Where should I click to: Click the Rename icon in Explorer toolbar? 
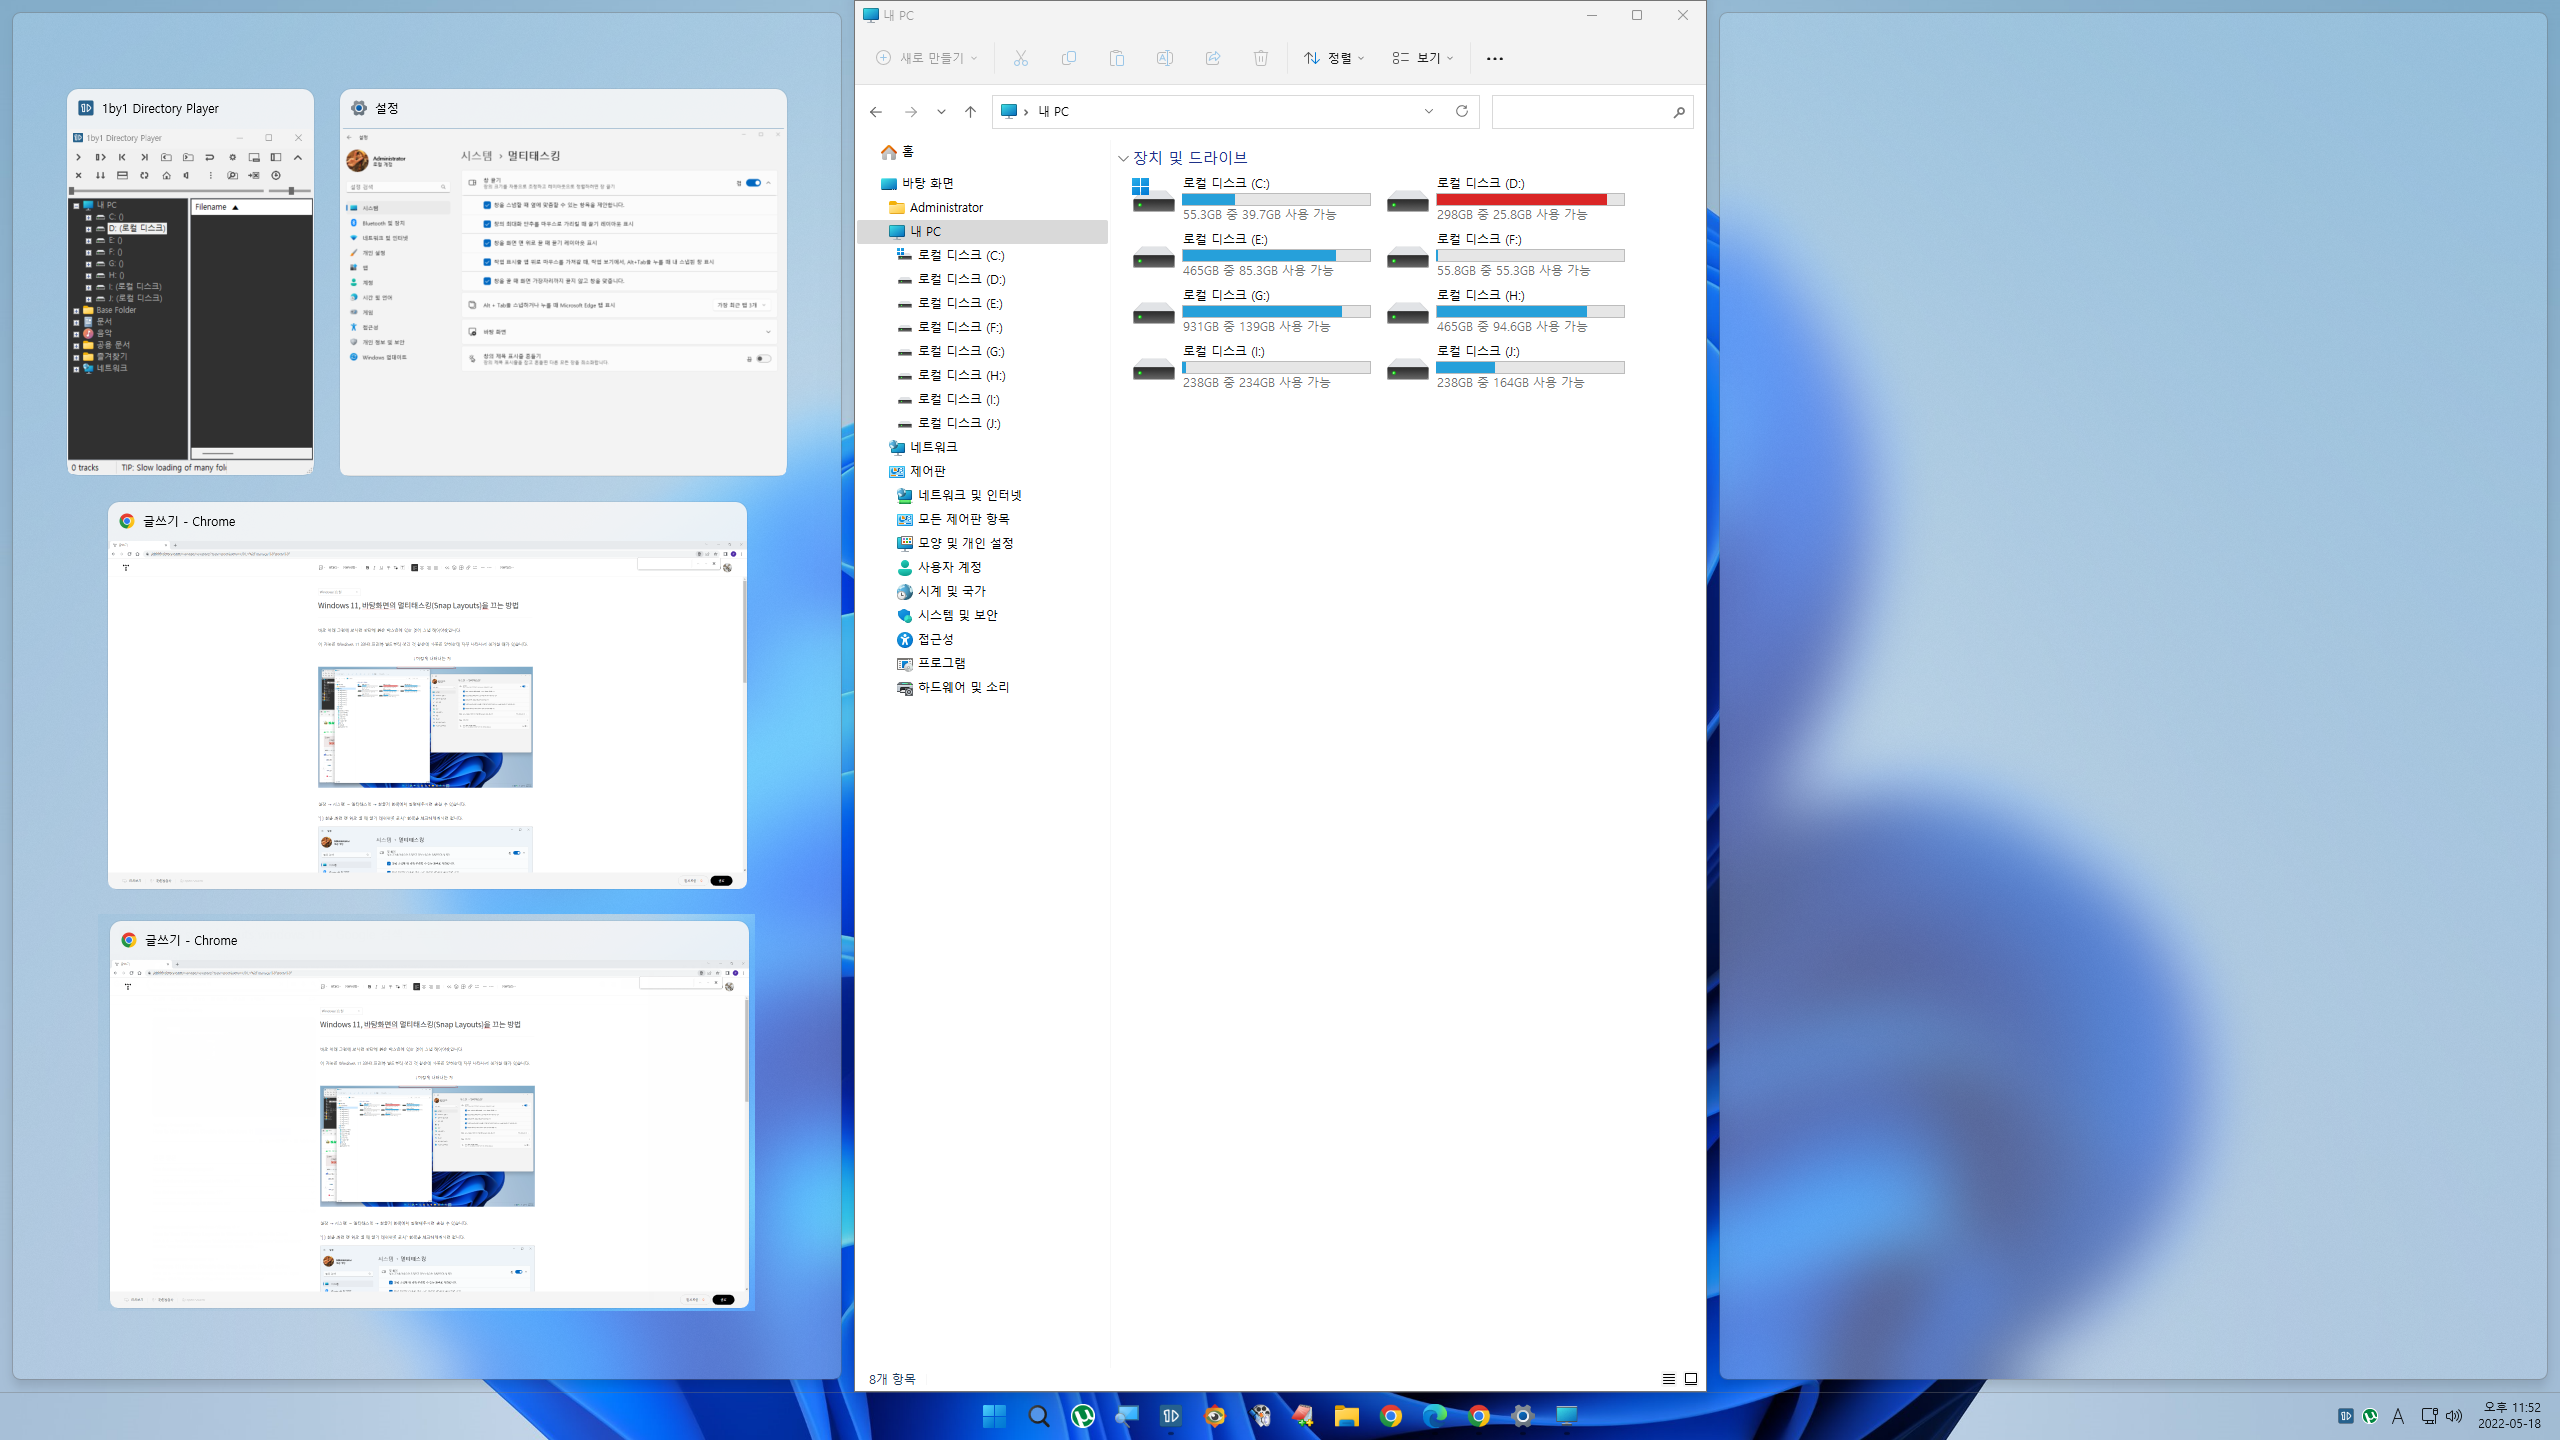tap(1164, 58)
